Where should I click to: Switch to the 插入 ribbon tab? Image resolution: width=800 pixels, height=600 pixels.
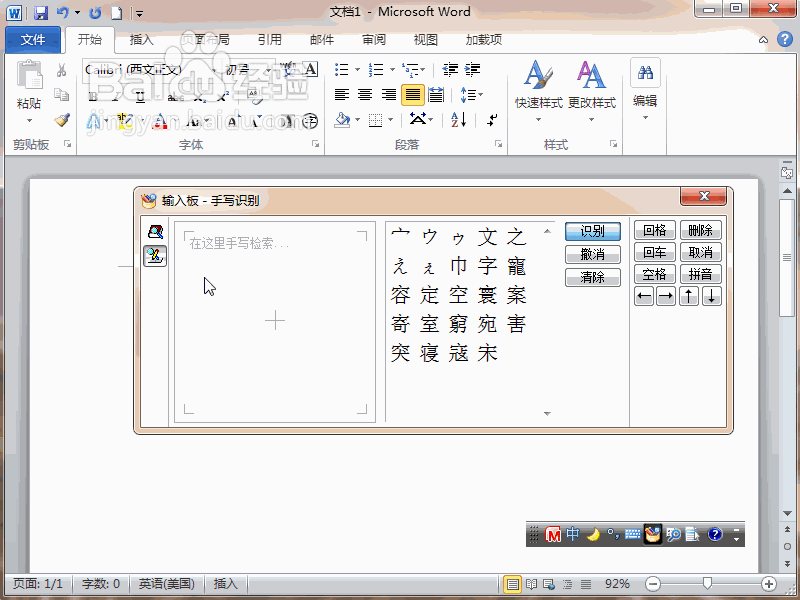pos(141,40)
